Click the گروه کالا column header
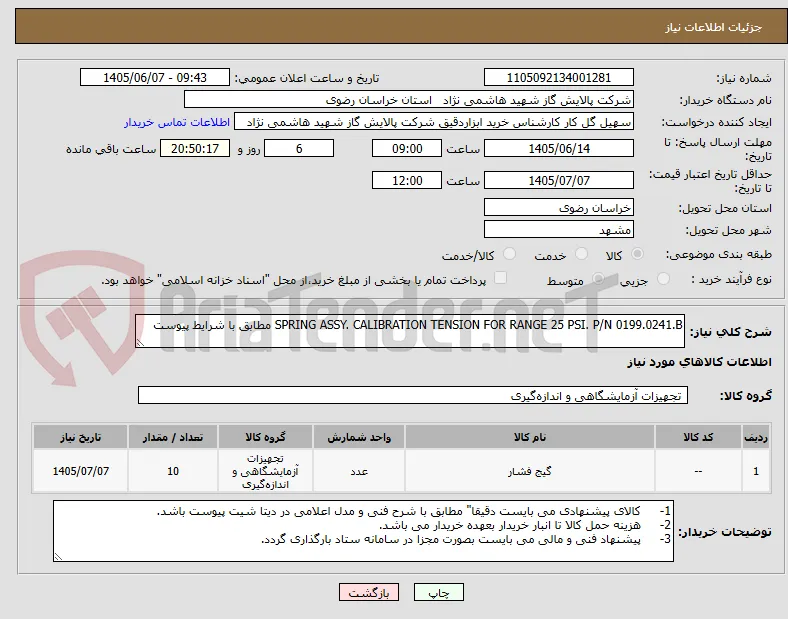This screenshot has height=619, width=788. point(265,437)
